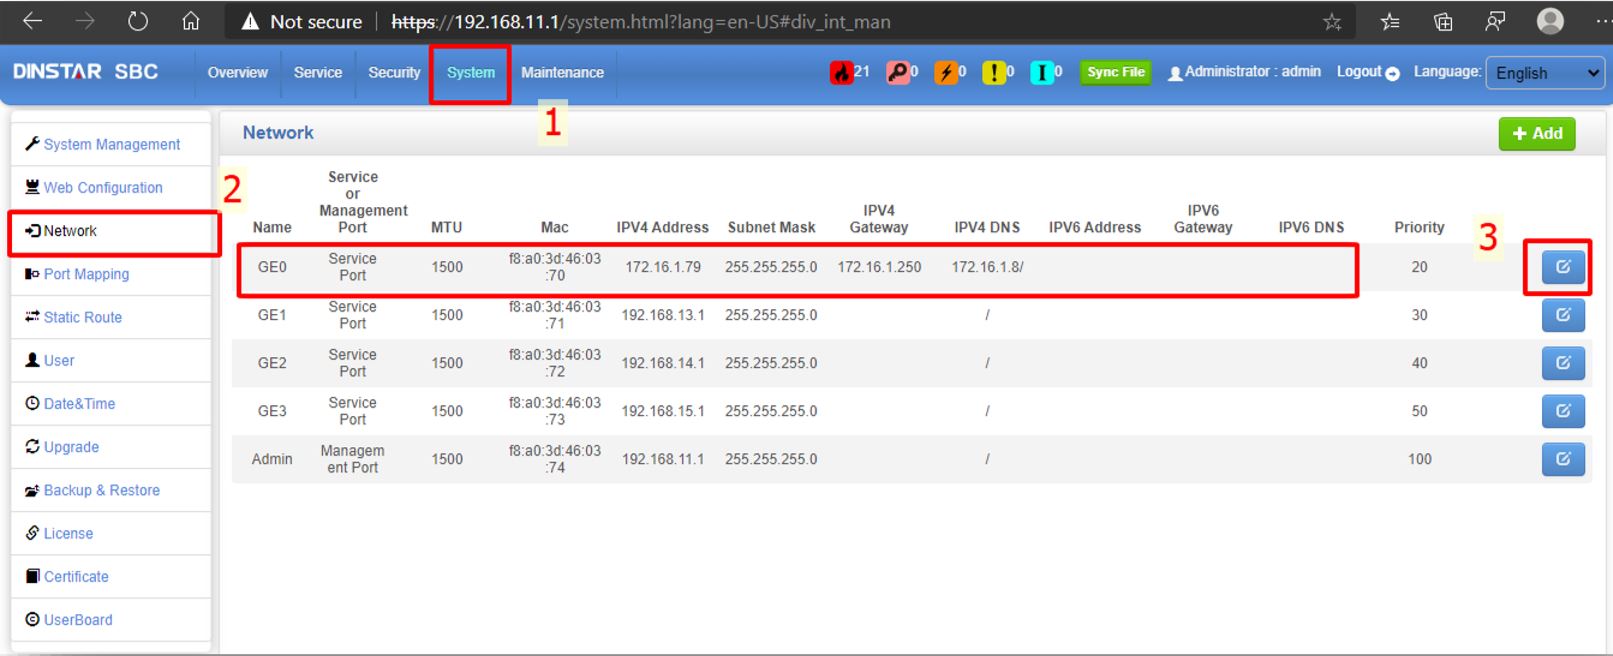Open Static Route in the sidebar
The width and height of the screenshot is (1613, 656).
point(82,317)
